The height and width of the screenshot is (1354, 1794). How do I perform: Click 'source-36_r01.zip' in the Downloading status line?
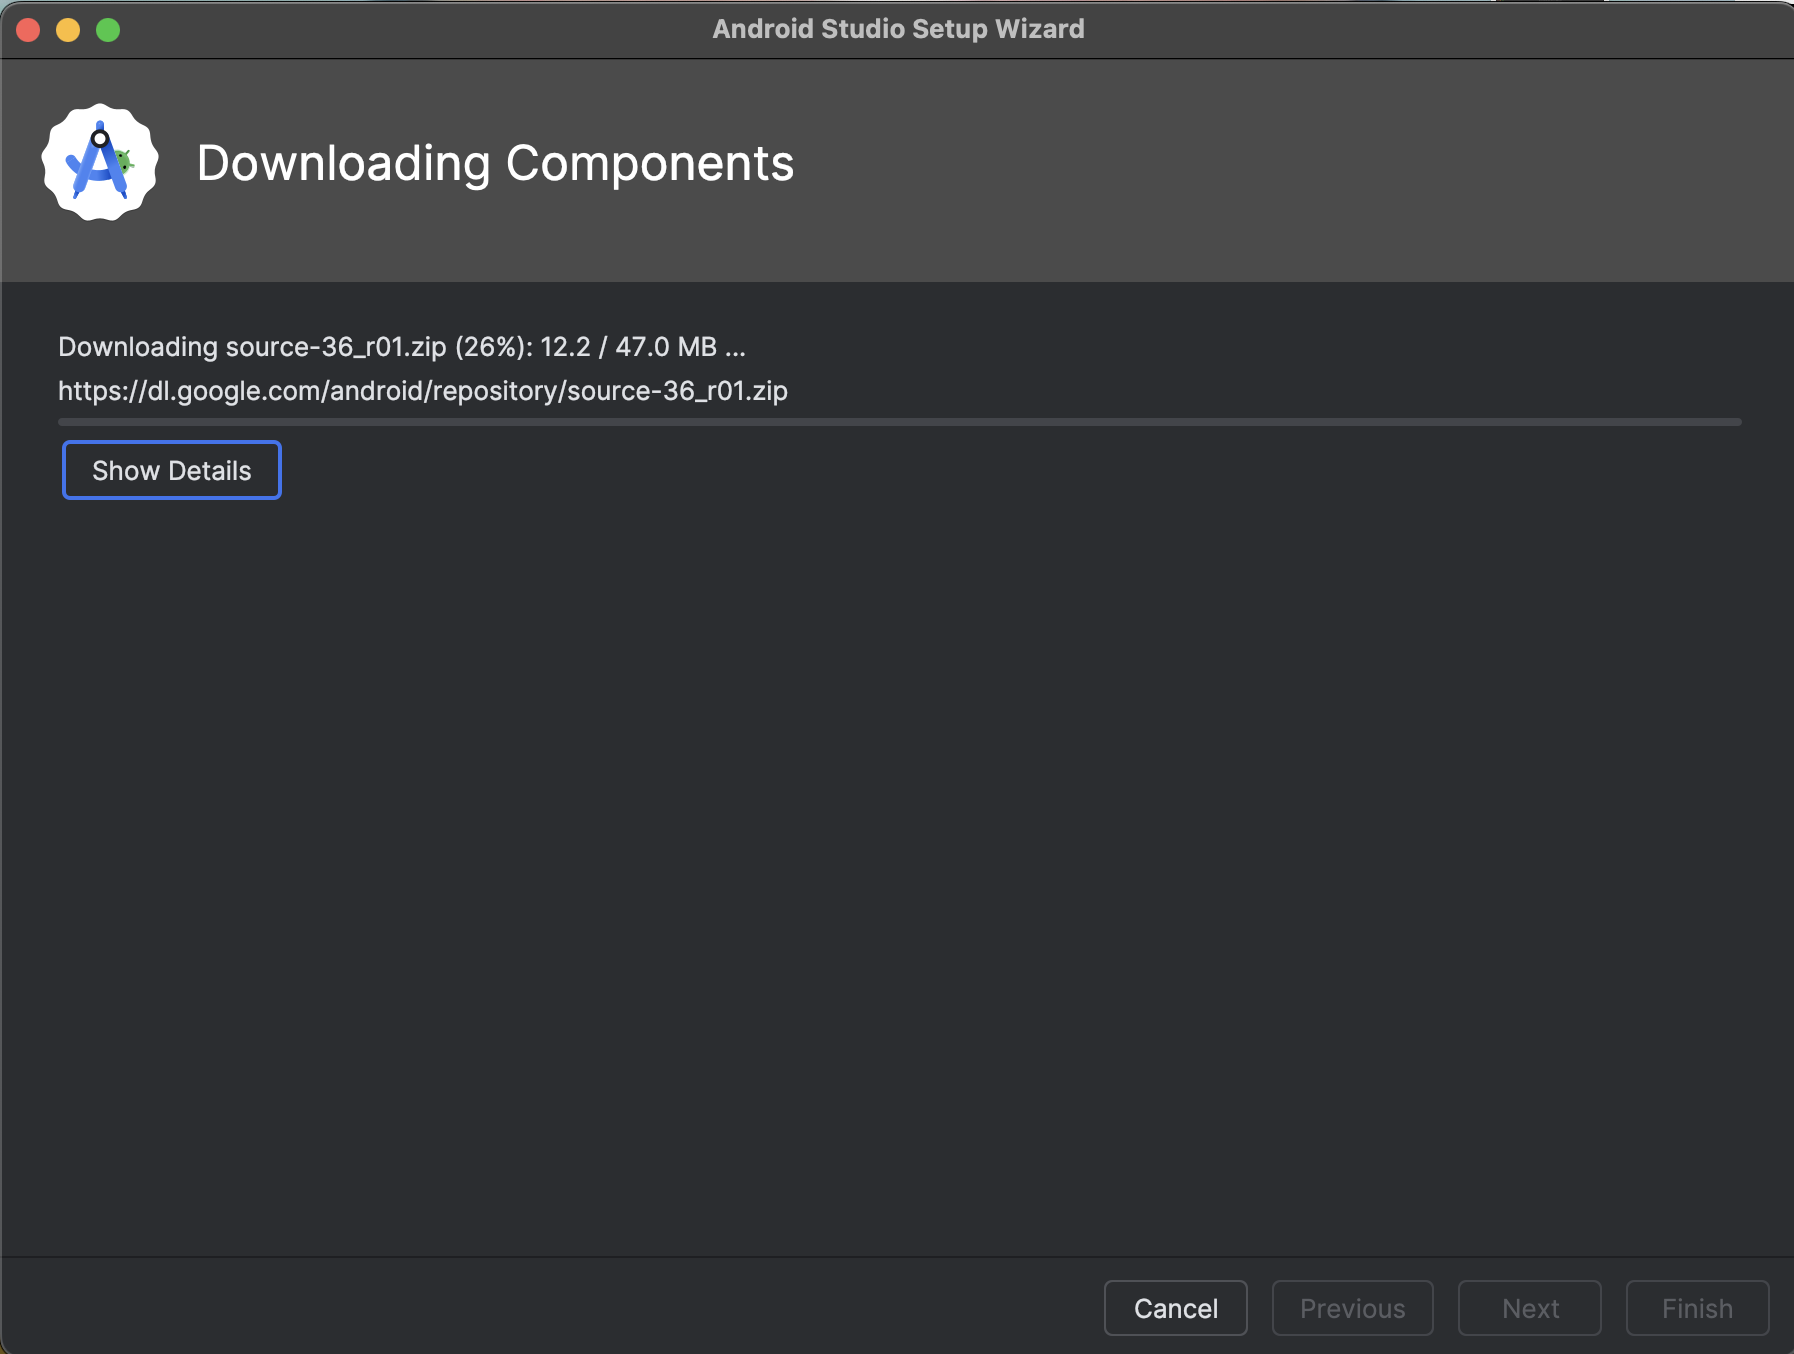(336, 347)
